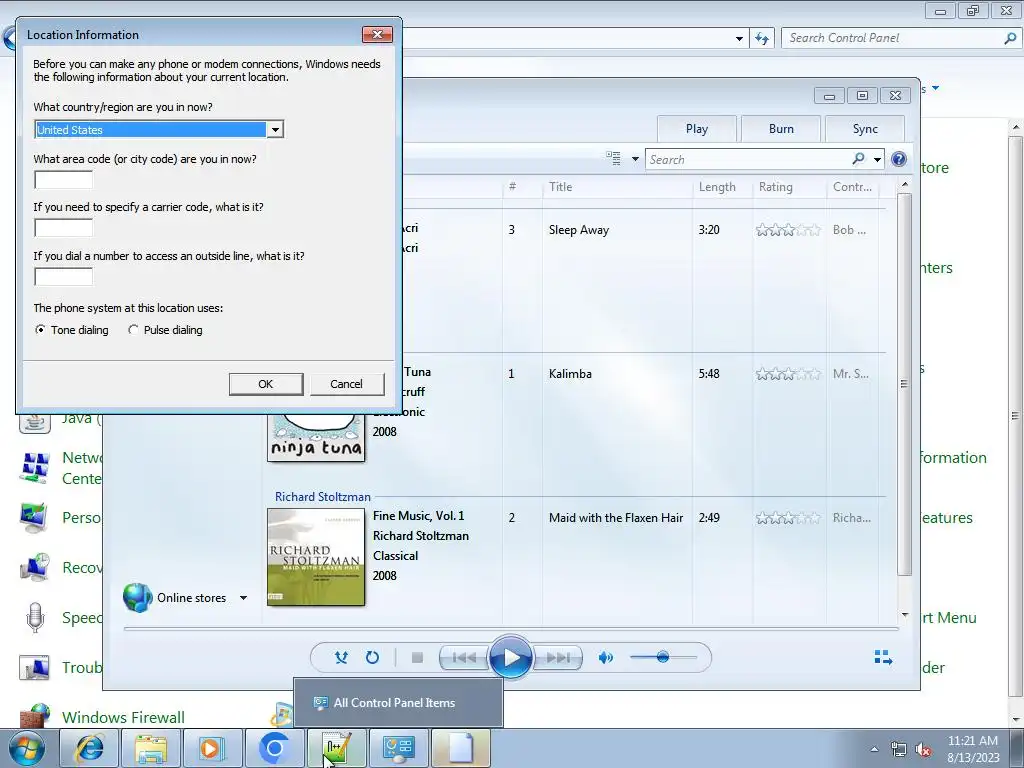
Task: Click the Recovery icon in Control Panel
Action: pyautogui.click(x=35, y=568)
